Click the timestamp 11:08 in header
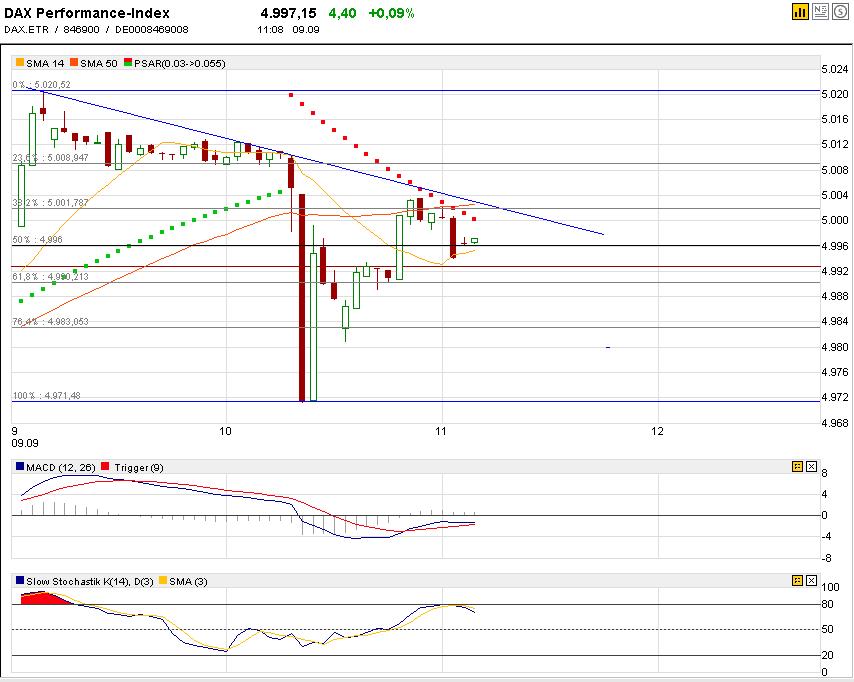 [271, 29]
